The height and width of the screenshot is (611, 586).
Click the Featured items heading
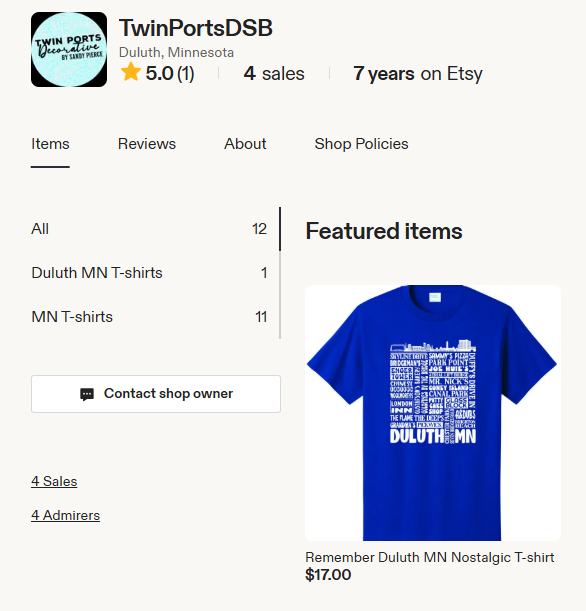[384, 231]
